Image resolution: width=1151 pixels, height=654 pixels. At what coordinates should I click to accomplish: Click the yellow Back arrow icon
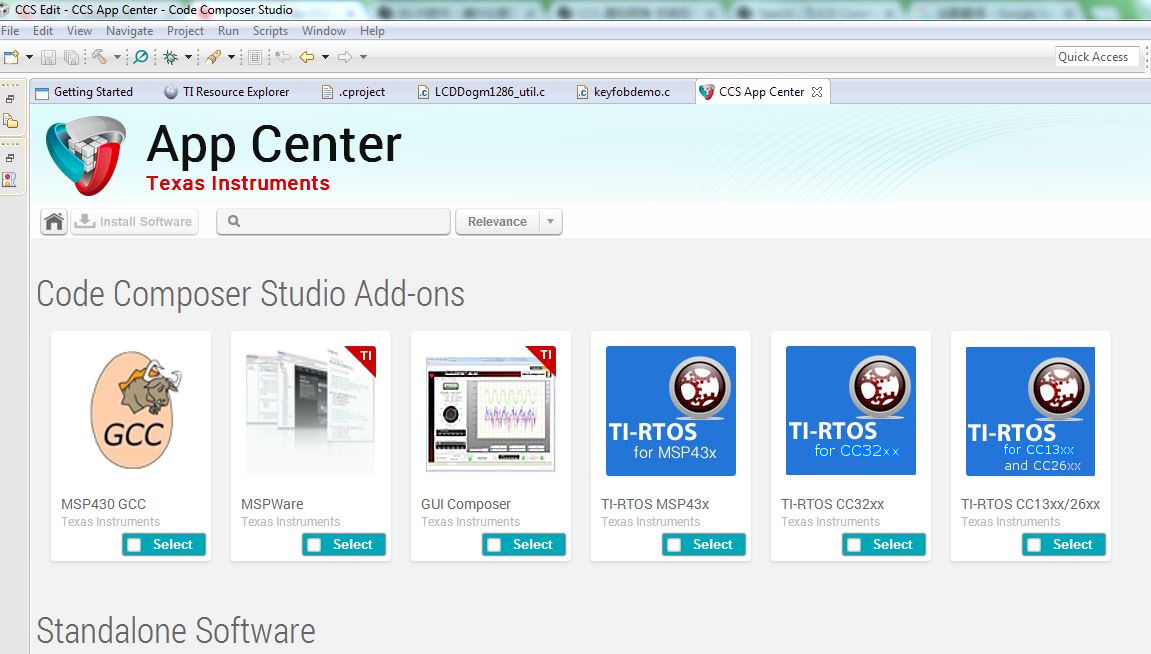click(x=307, y=57)
